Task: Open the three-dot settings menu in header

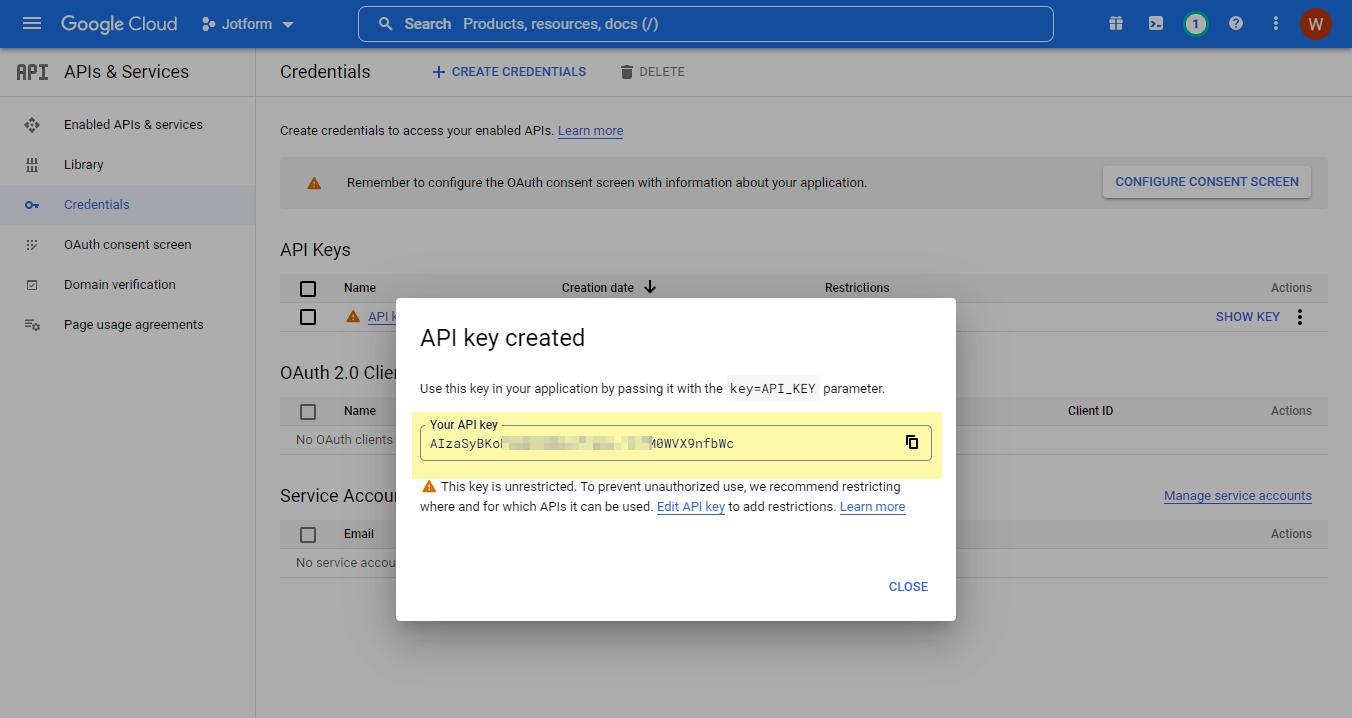Action: [1276, 24]
